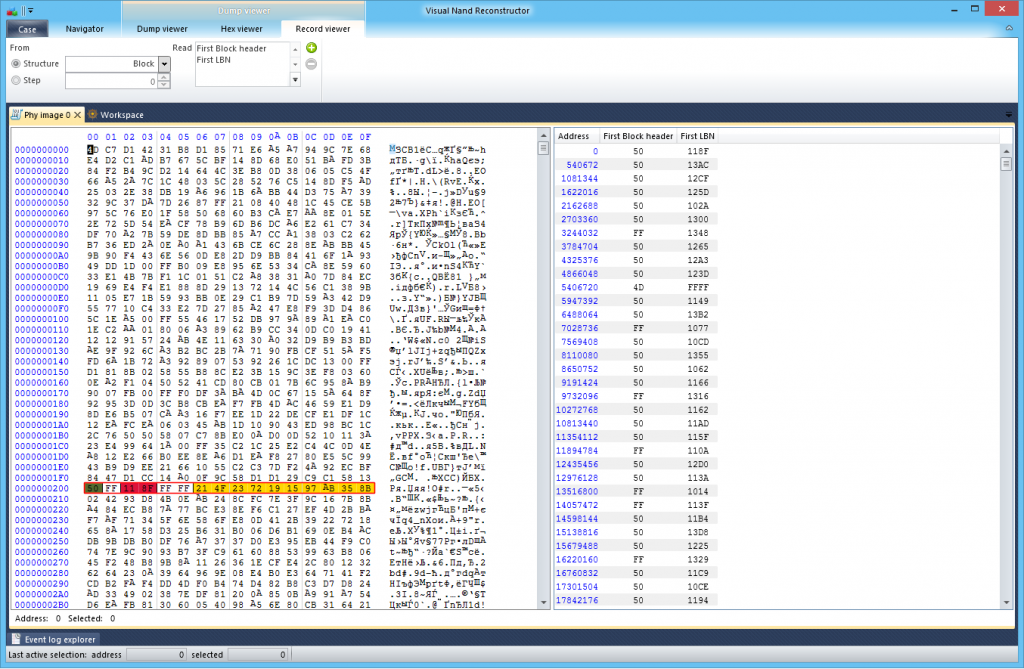Open record address 1081344

[579, 178]
